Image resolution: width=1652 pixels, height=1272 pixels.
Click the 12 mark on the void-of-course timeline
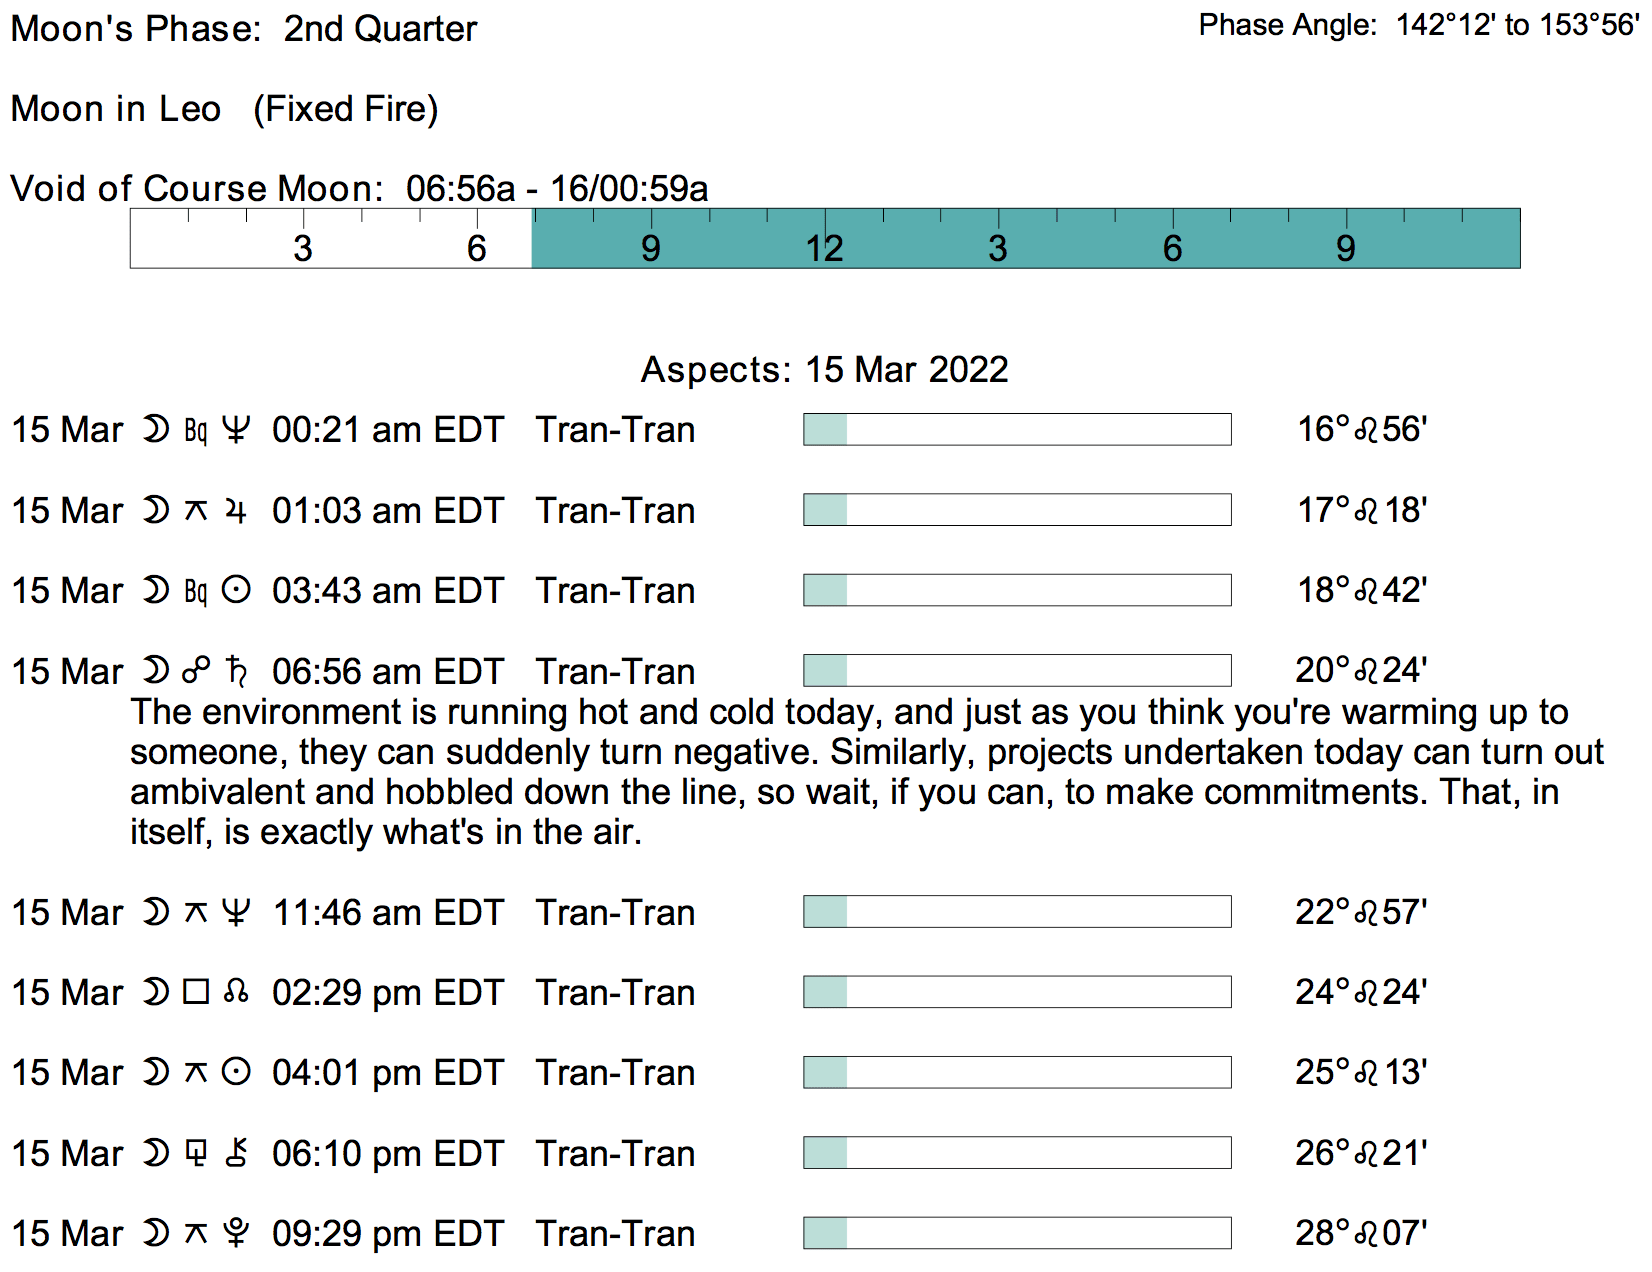825,248
